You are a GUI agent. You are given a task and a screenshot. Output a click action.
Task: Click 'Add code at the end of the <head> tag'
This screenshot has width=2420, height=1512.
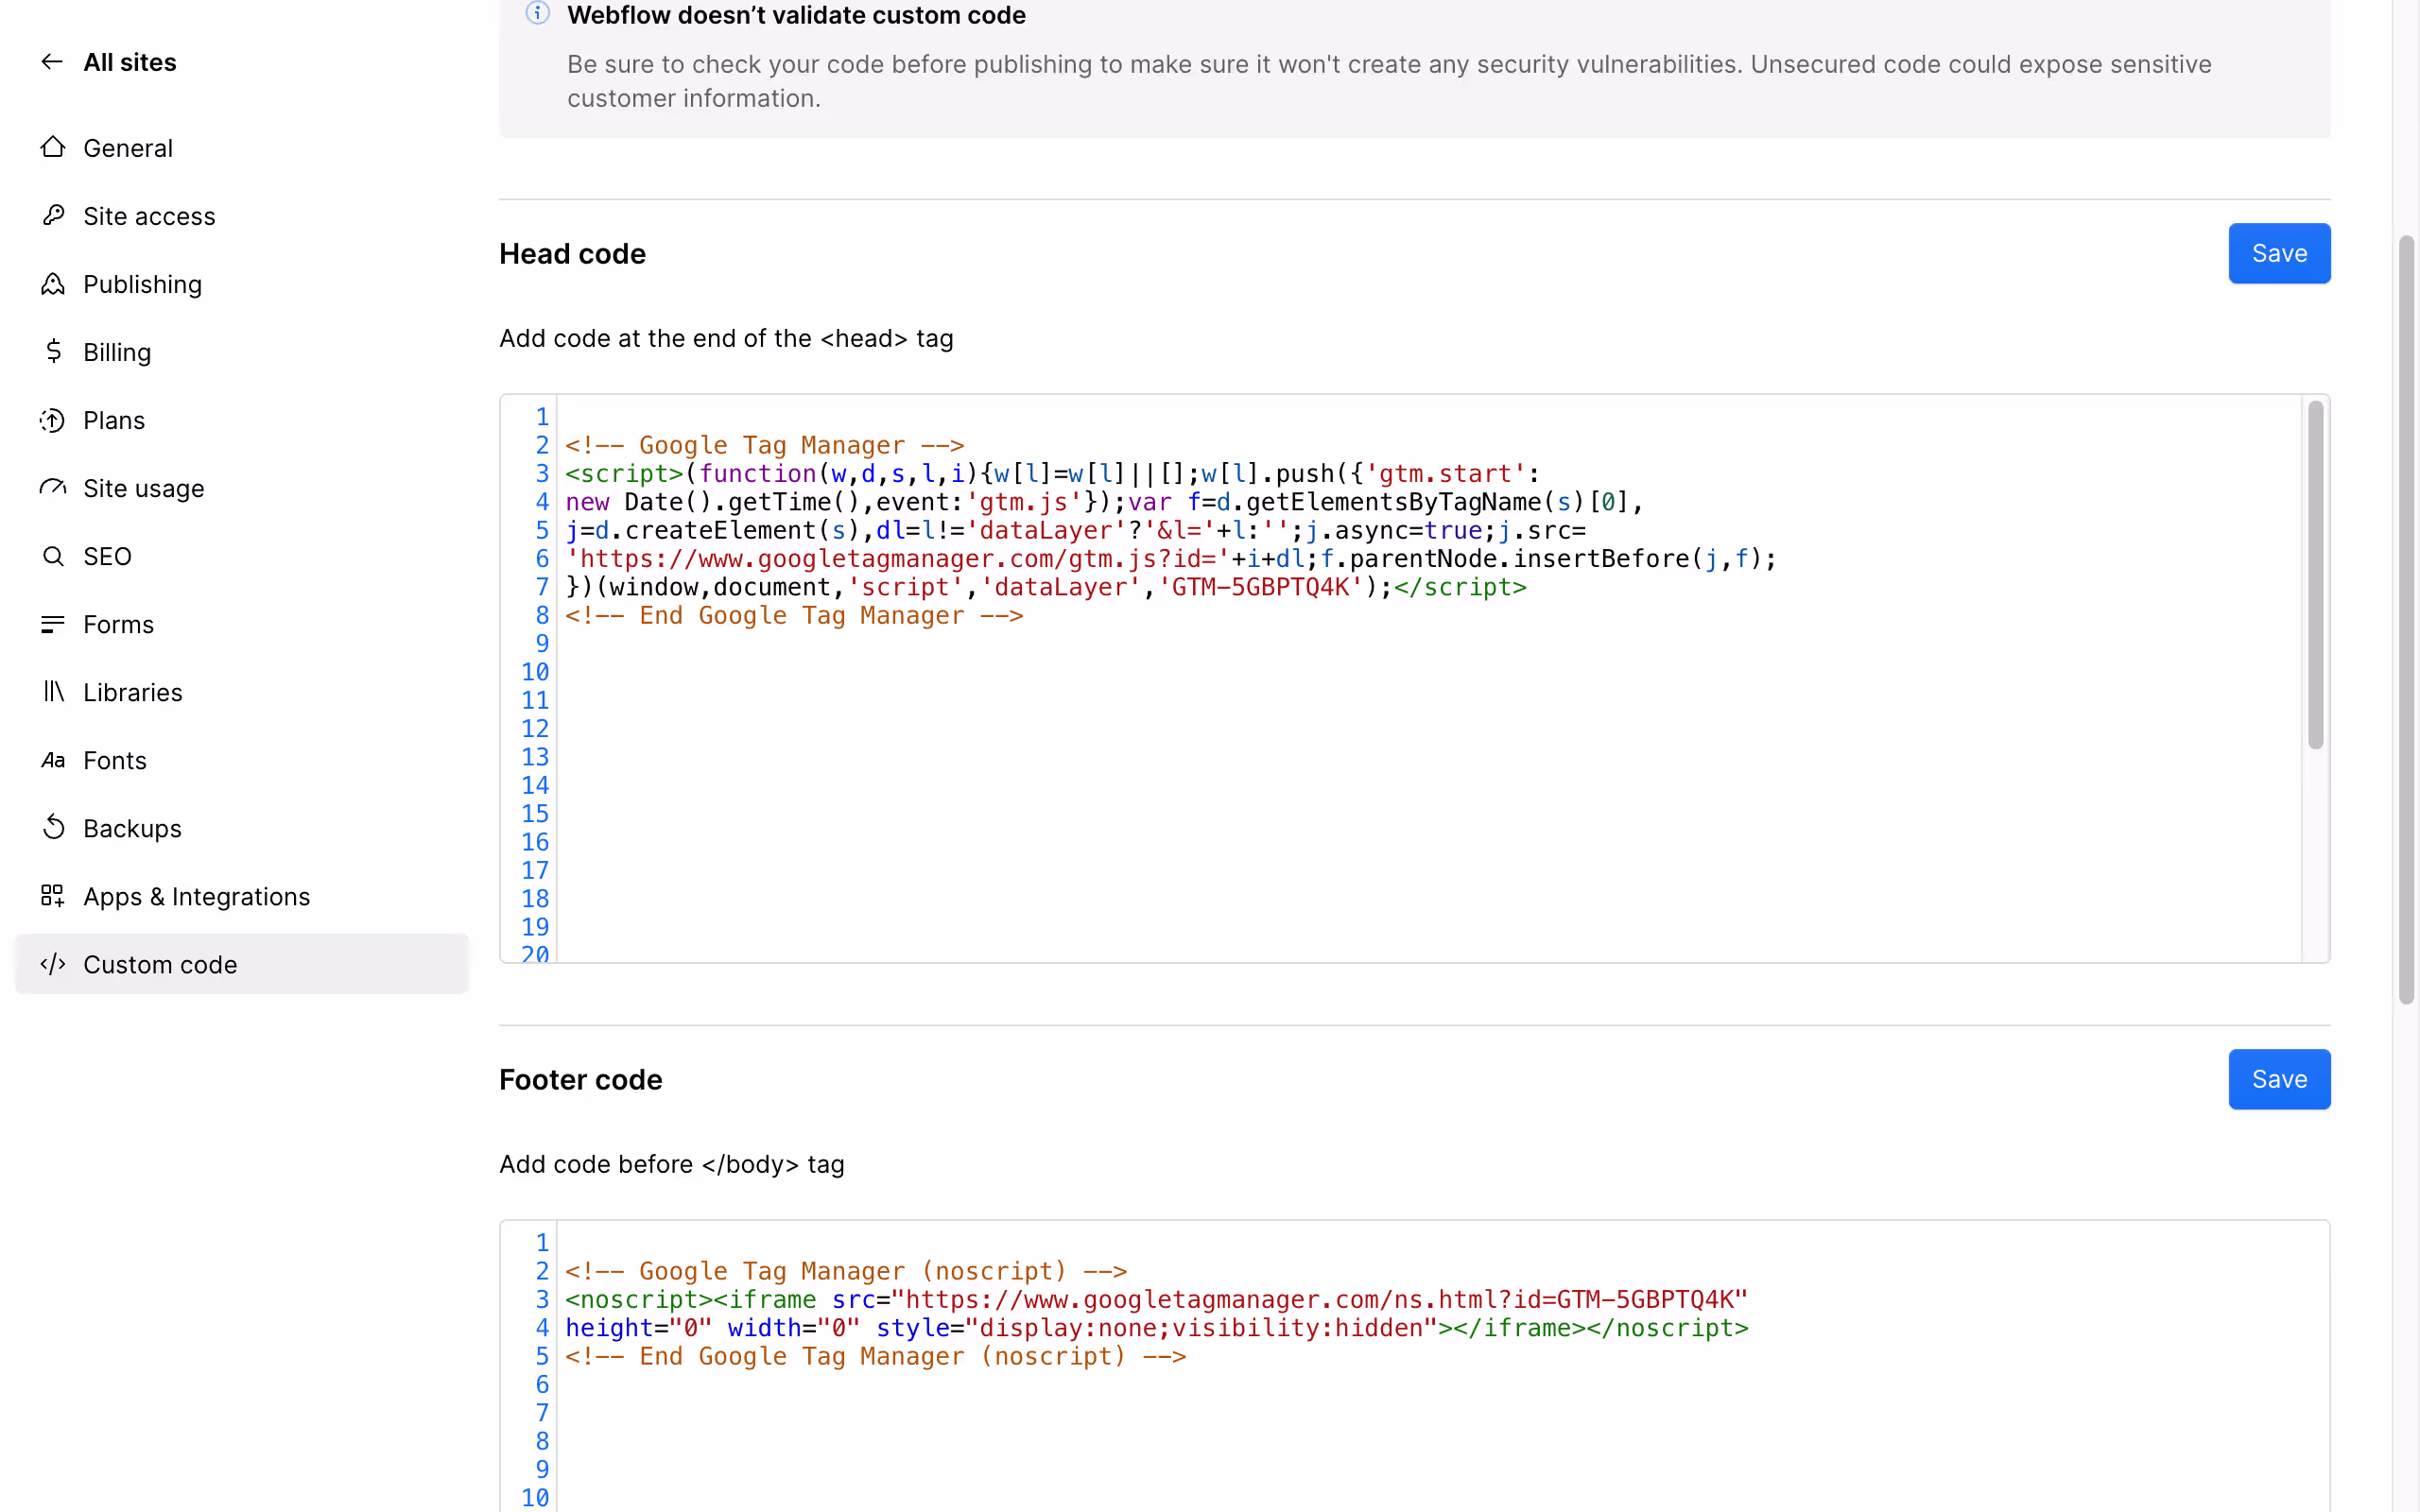pos(727,338)
